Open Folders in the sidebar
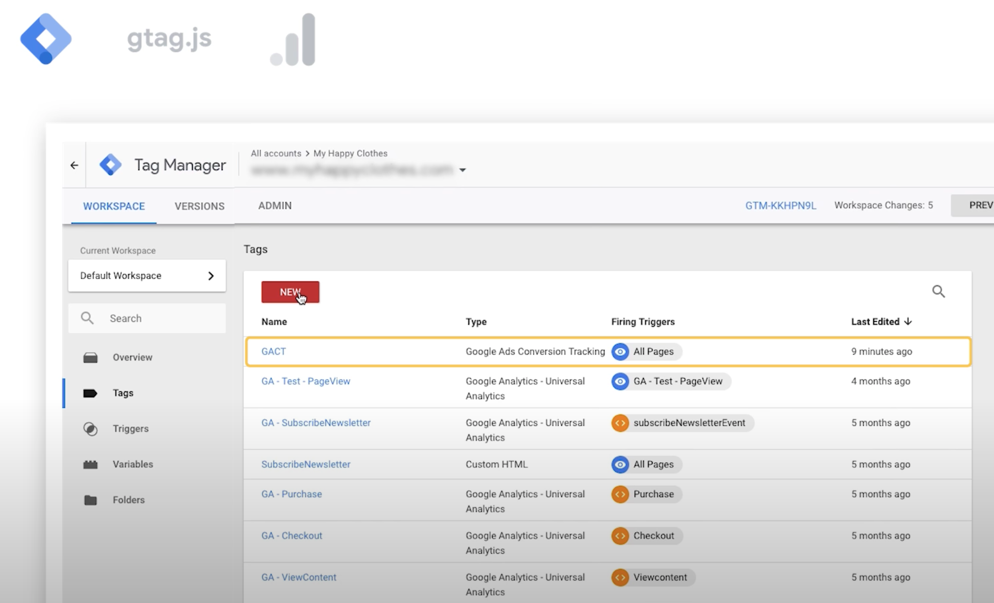The image size is (994, 603). pos(129,500)
